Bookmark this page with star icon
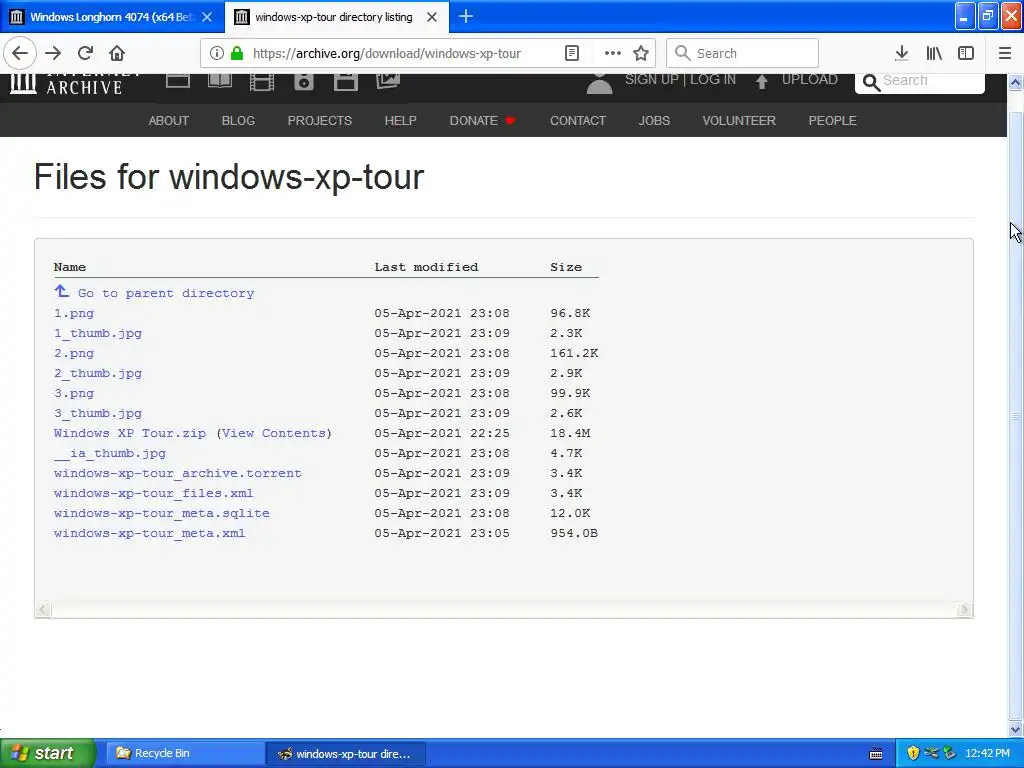Image resolution: width=1024 pixels, height=768 pixels. (641, 53)
